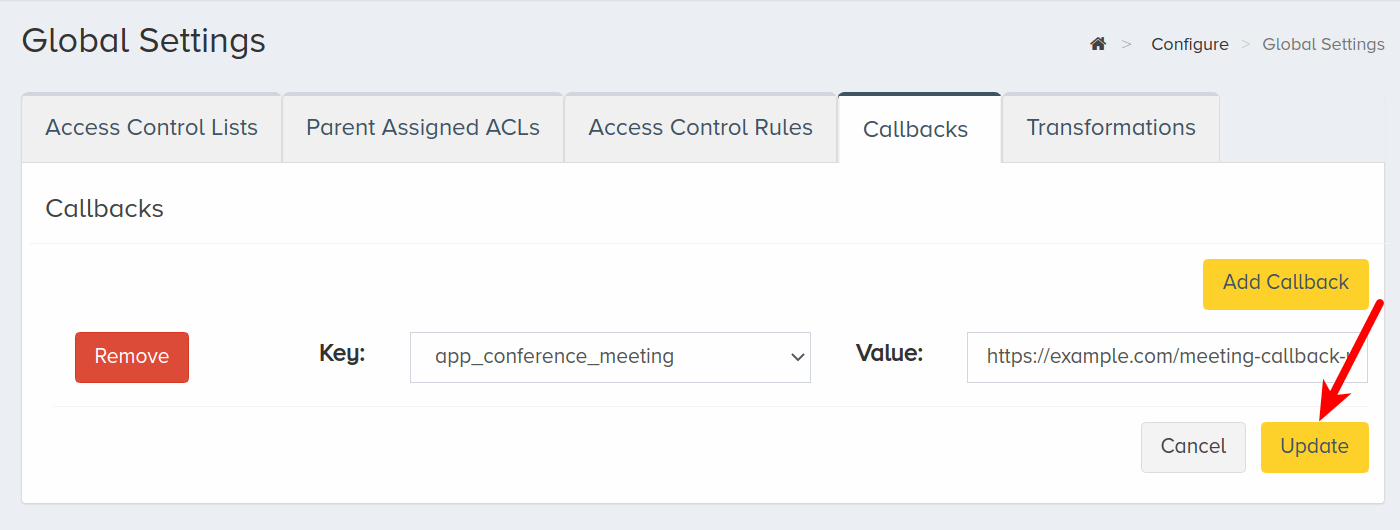The image size is (1400, 530).
Task: Remove the app_conference_meeting callback
Action: coord(132,357)
